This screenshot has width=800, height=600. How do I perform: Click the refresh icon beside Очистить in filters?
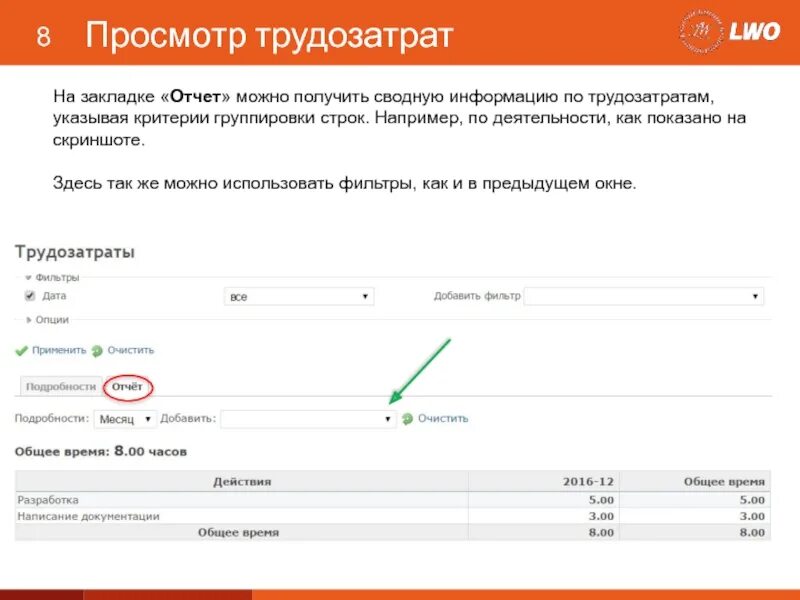[x=95, y=351]
